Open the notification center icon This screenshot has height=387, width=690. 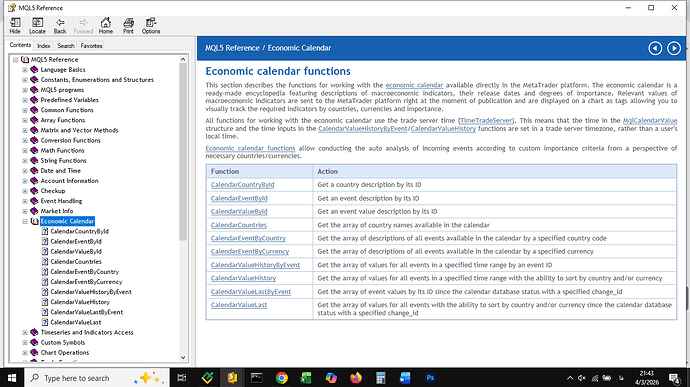[x=674, y=378]
